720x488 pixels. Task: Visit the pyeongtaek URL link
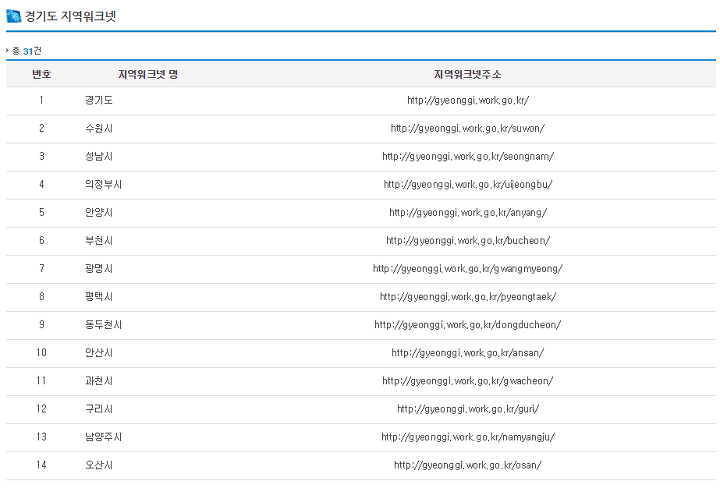click(468, 296)
